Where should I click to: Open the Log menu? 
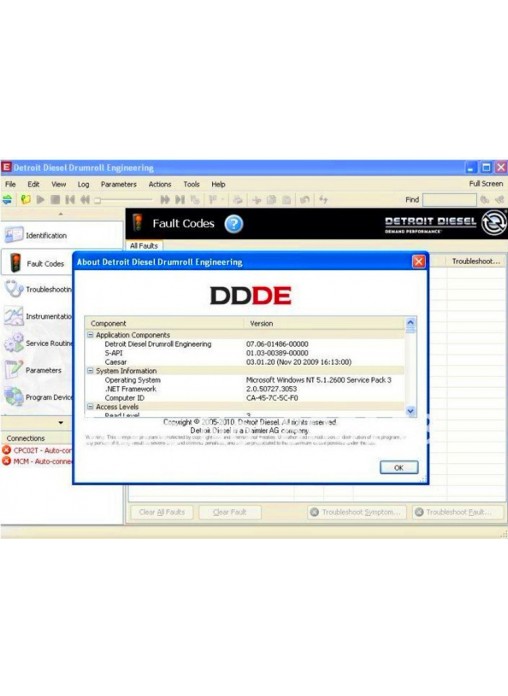coord(83,184)
